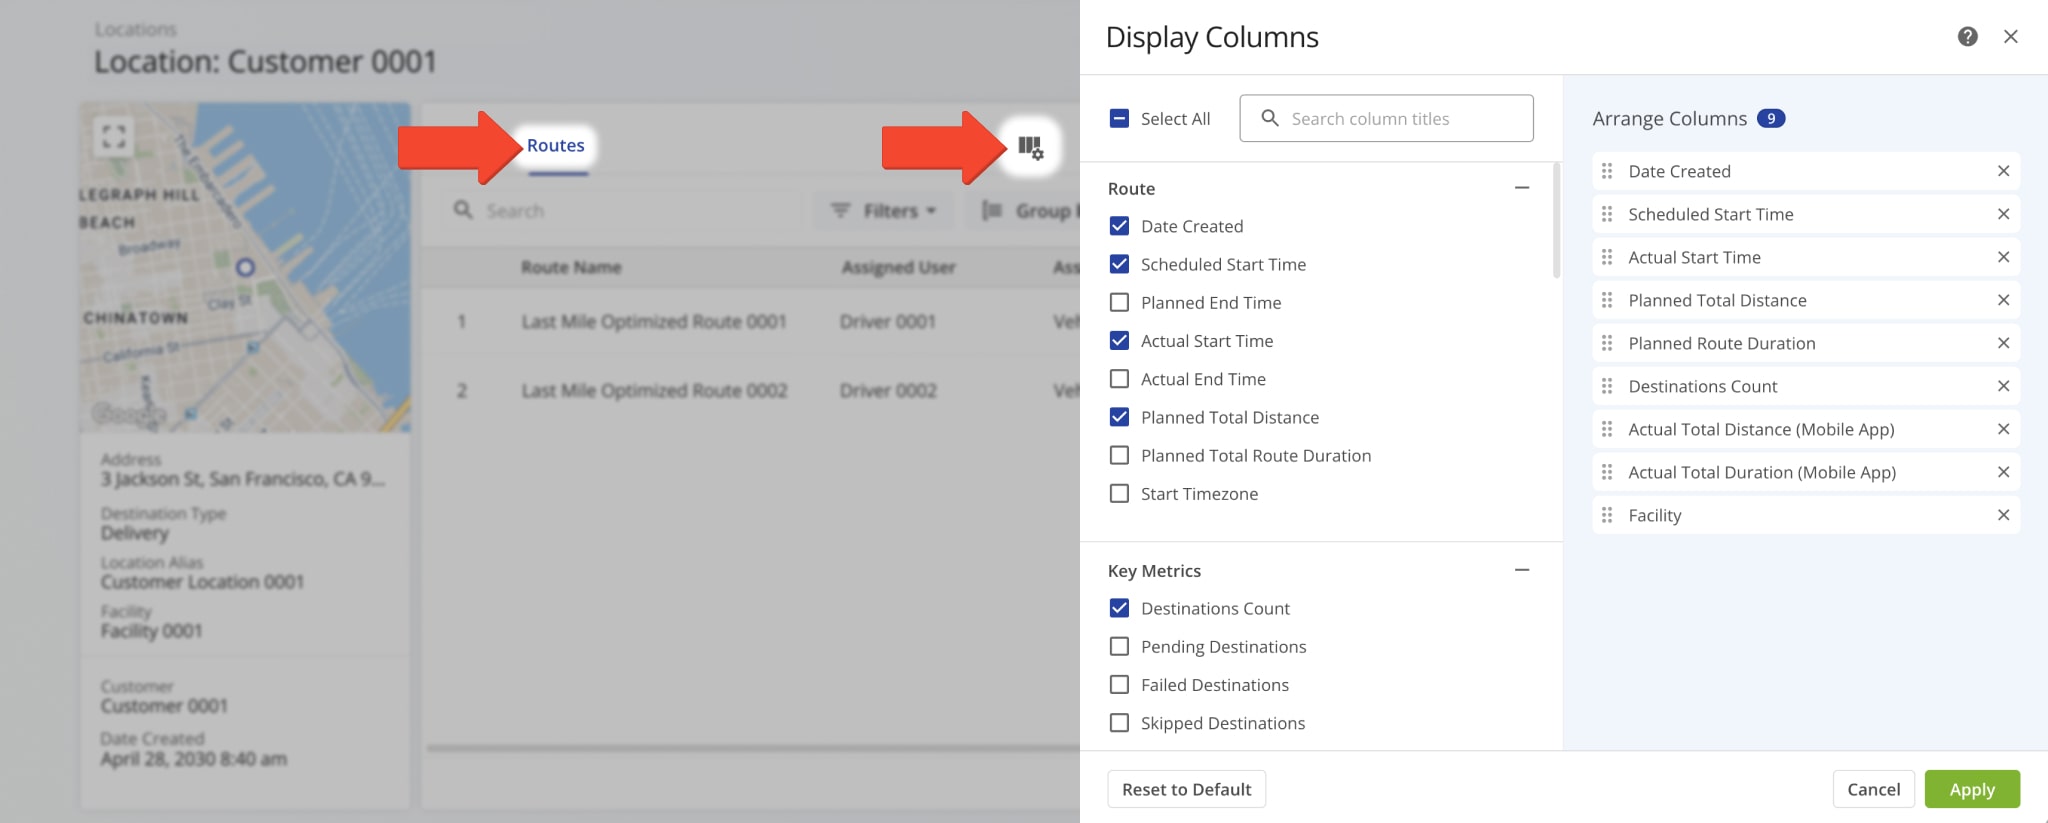The image size is (2048, 823).
Task: Uncheck the Date Created checkbox
Action: (1120, 226)
